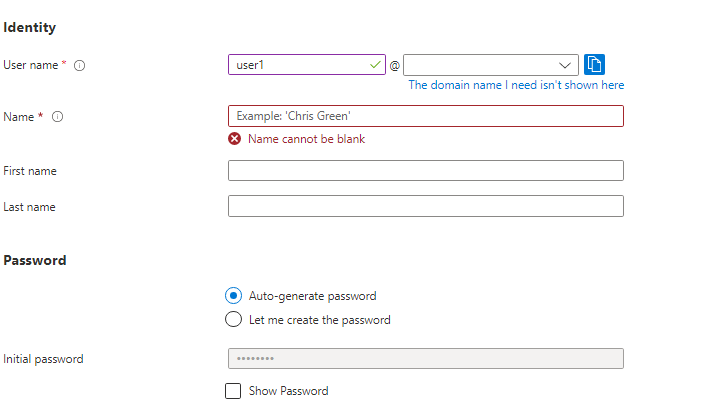Click into the Last name text box
Viewport: 728px width, 411px height.
click(425, 207)
